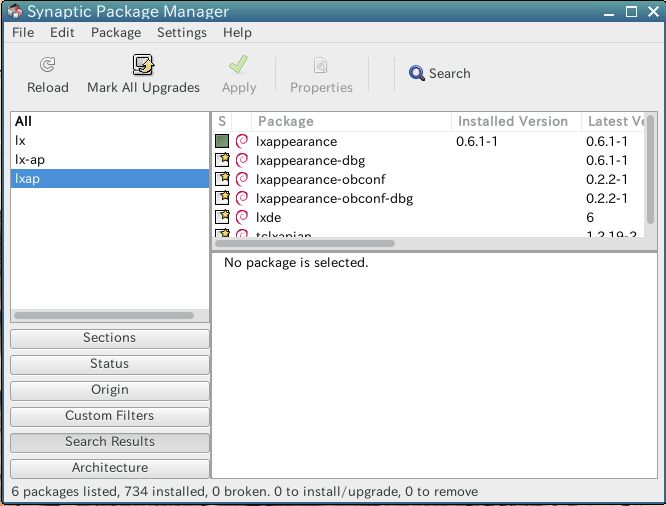Click the Reload toolbar icon
The image size is (666, 506).
(47, 65)
